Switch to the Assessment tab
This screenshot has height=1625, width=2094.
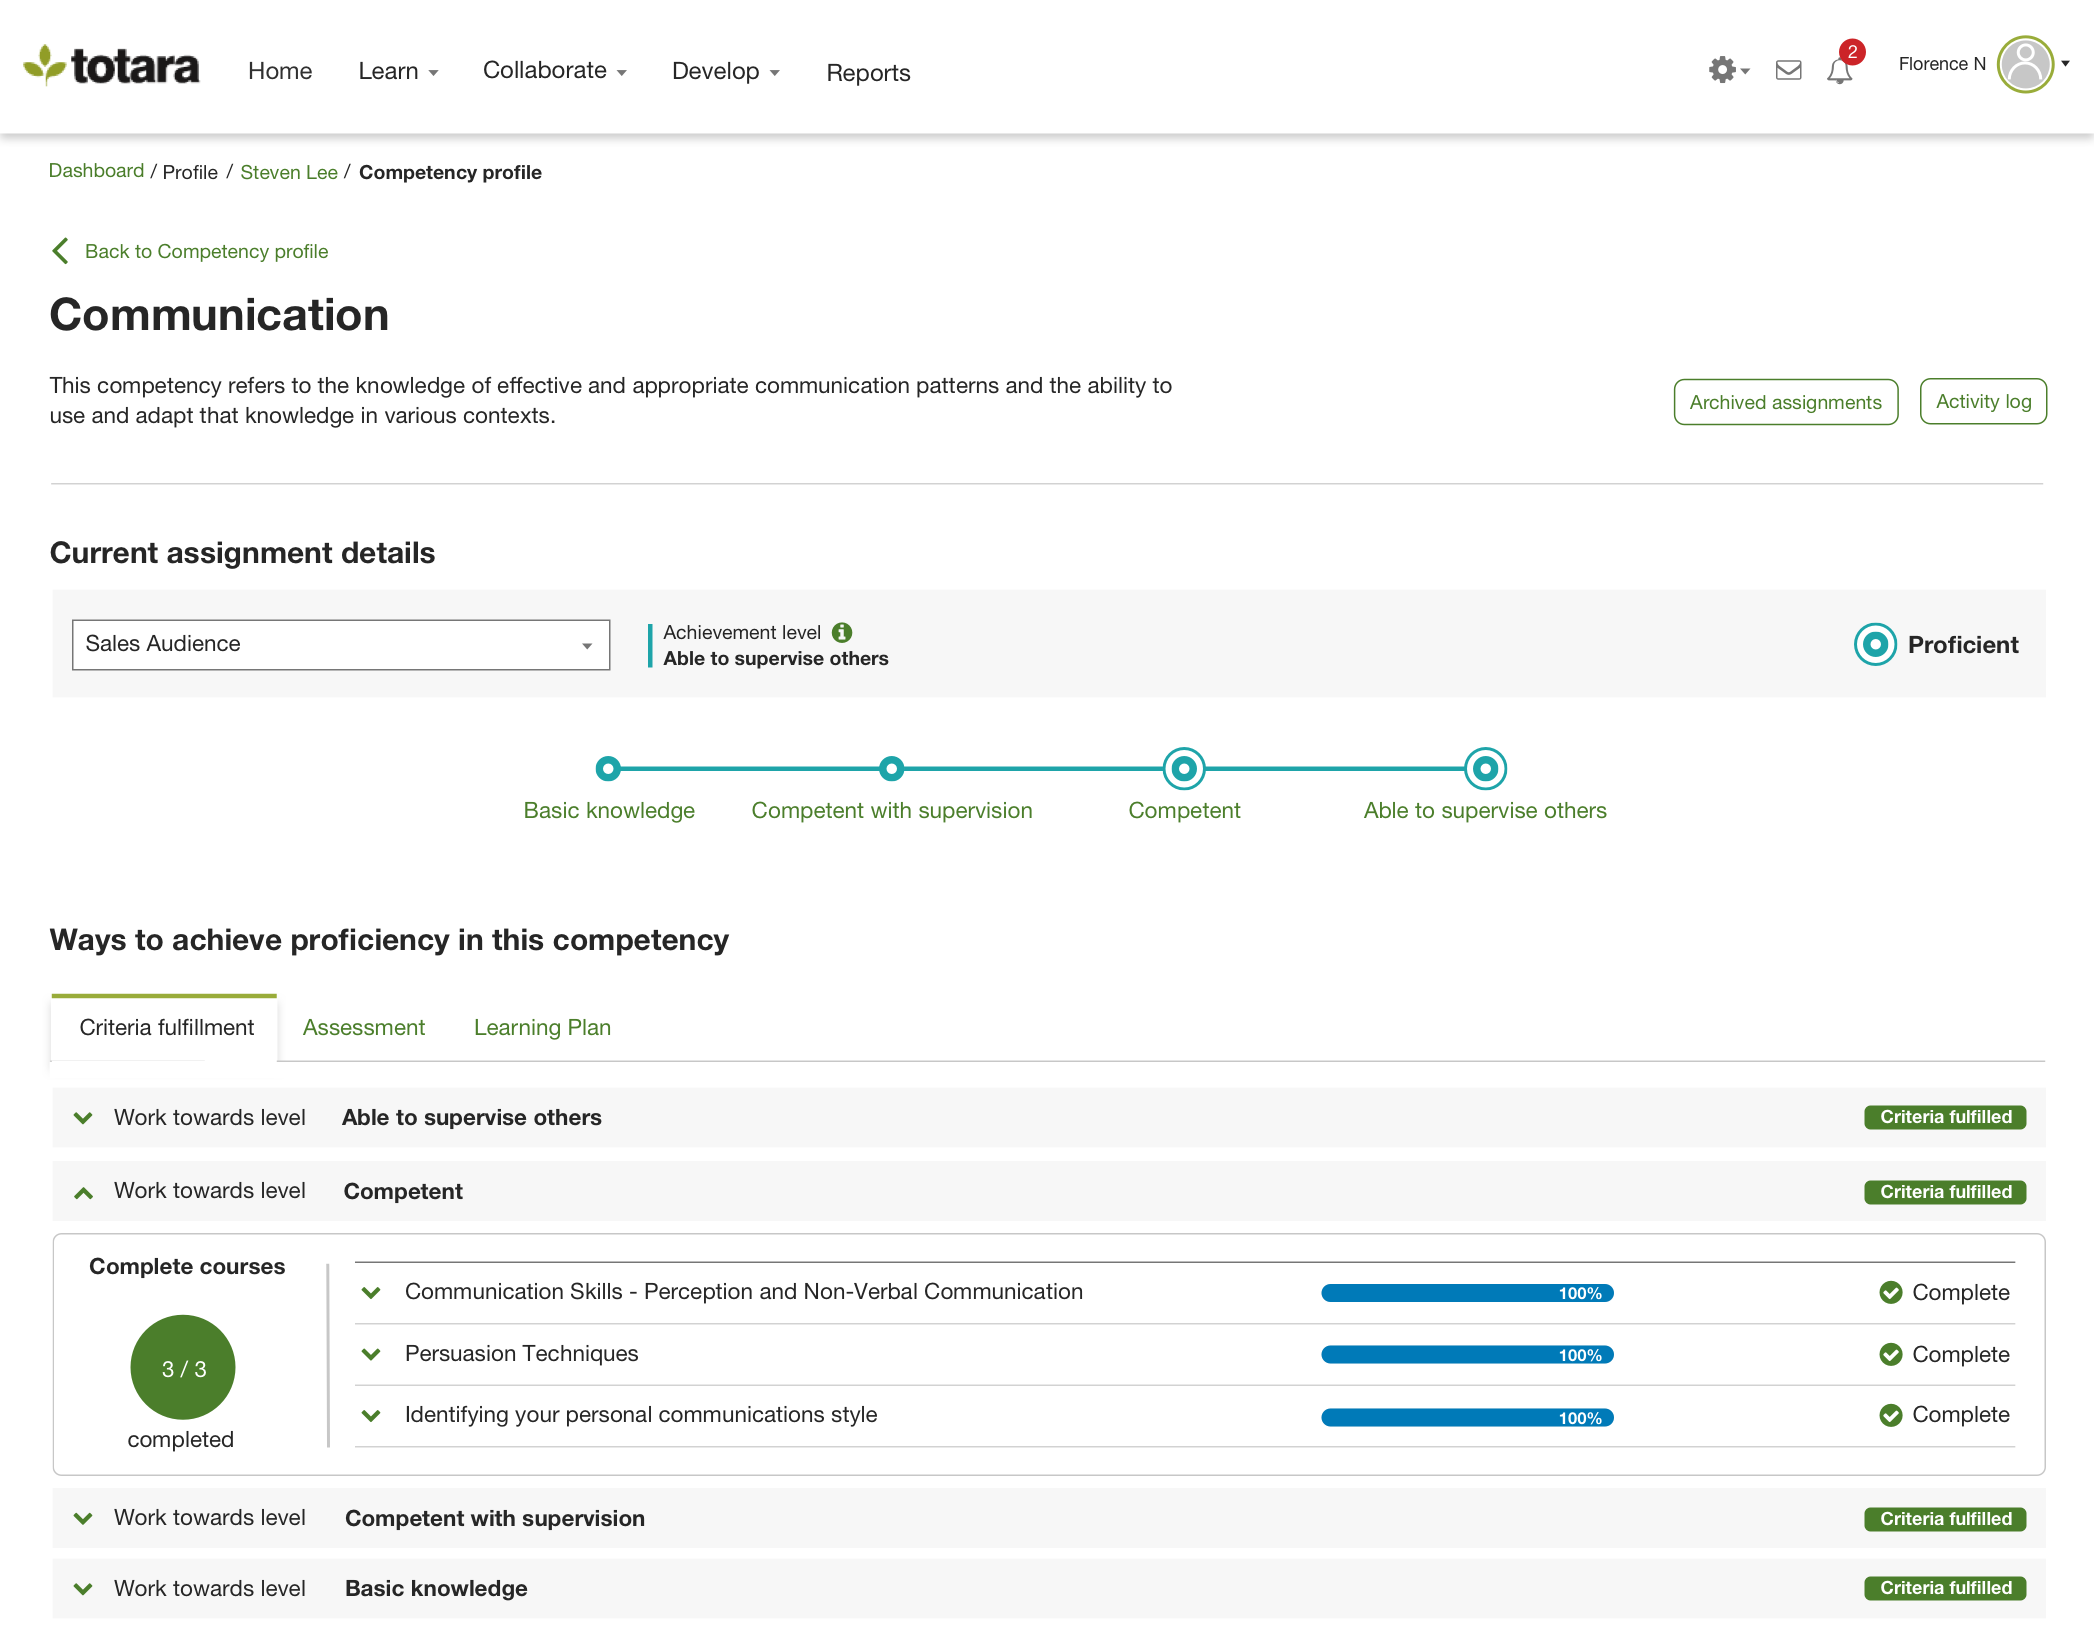coord(364,1027)
